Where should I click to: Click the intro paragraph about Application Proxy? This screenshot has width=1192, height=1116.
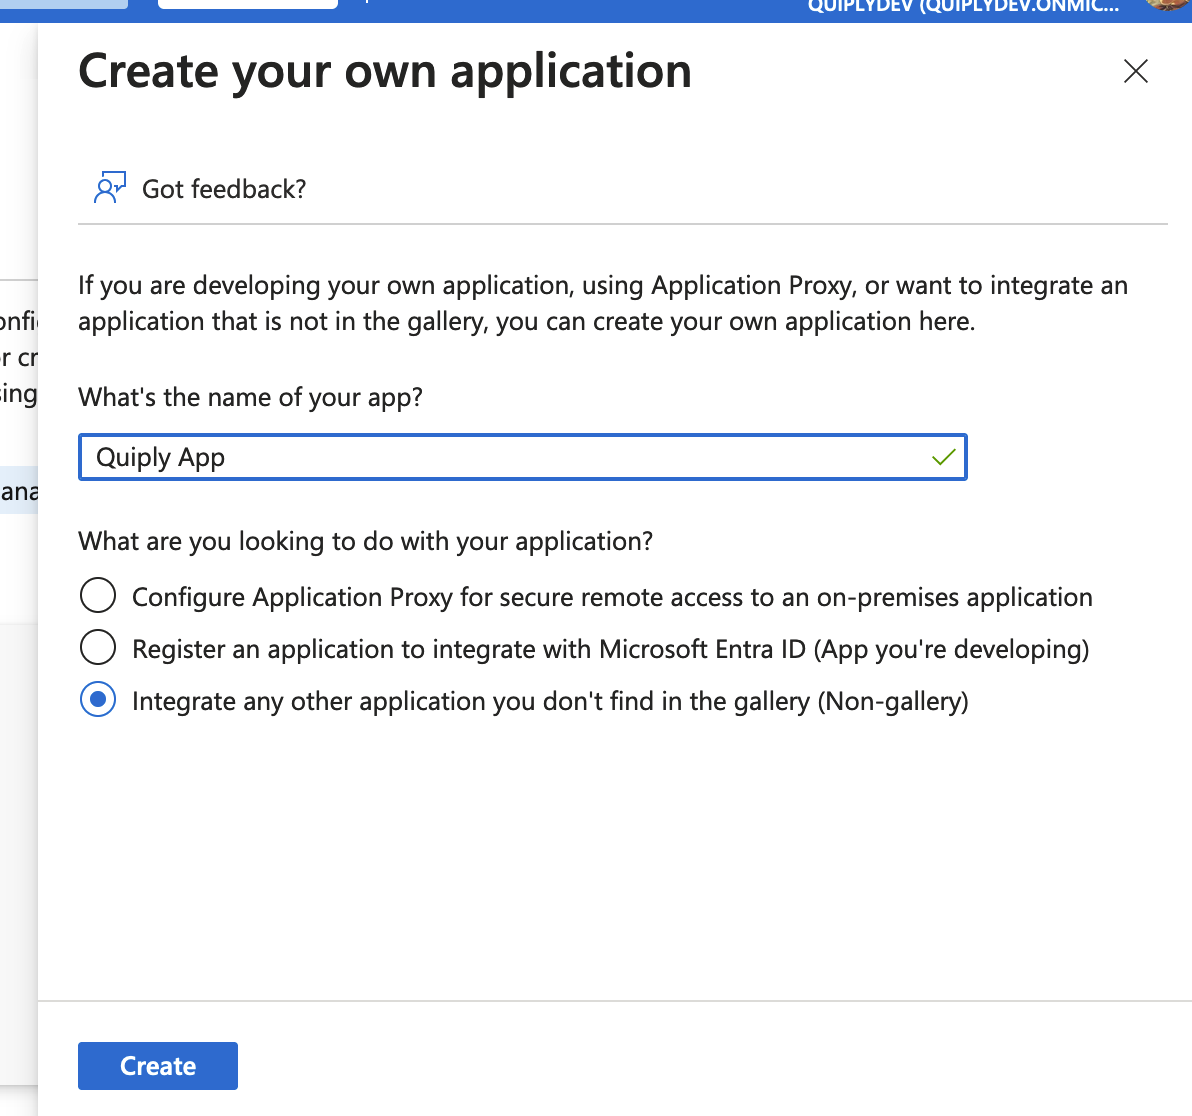[x=603, y=303]
